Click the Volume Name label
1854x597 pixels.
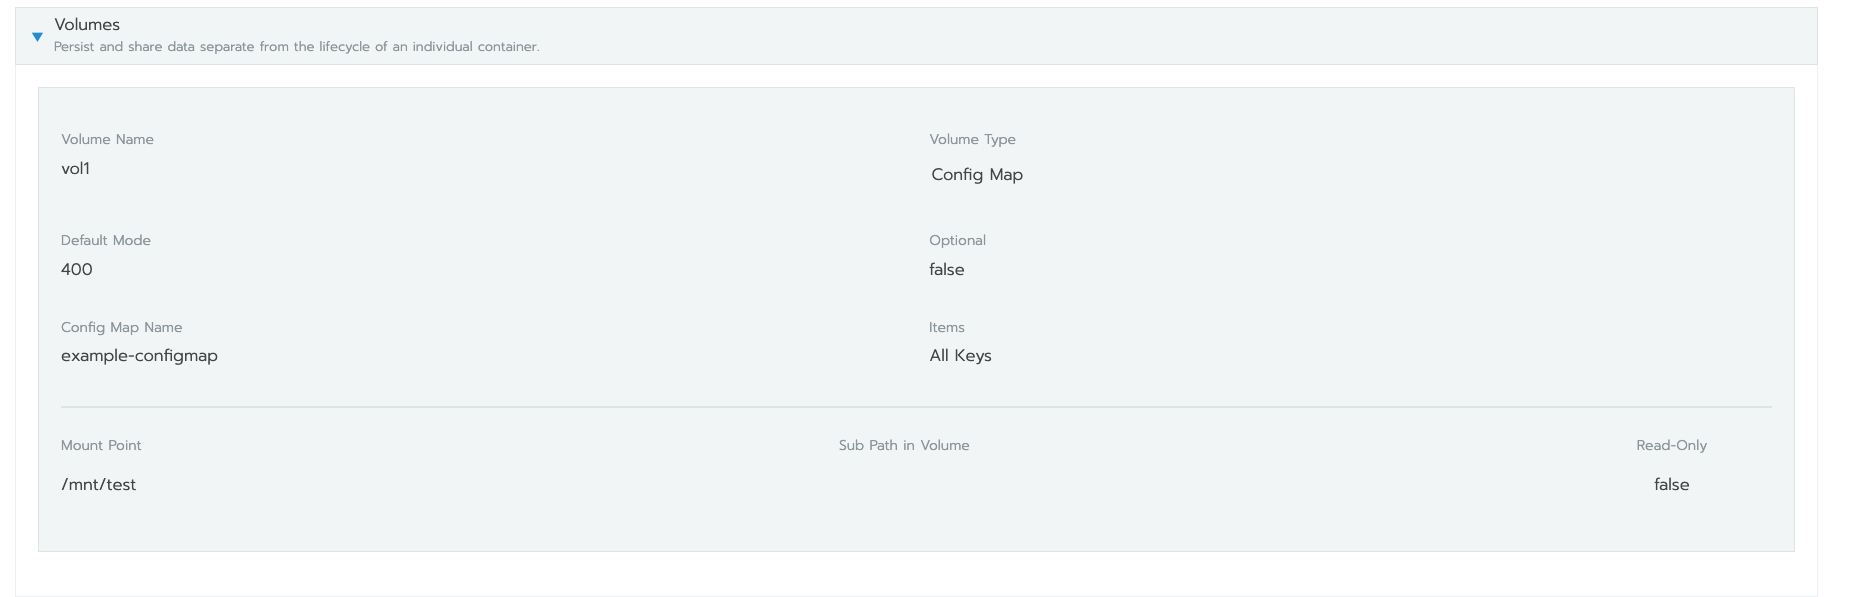point(107,139)
